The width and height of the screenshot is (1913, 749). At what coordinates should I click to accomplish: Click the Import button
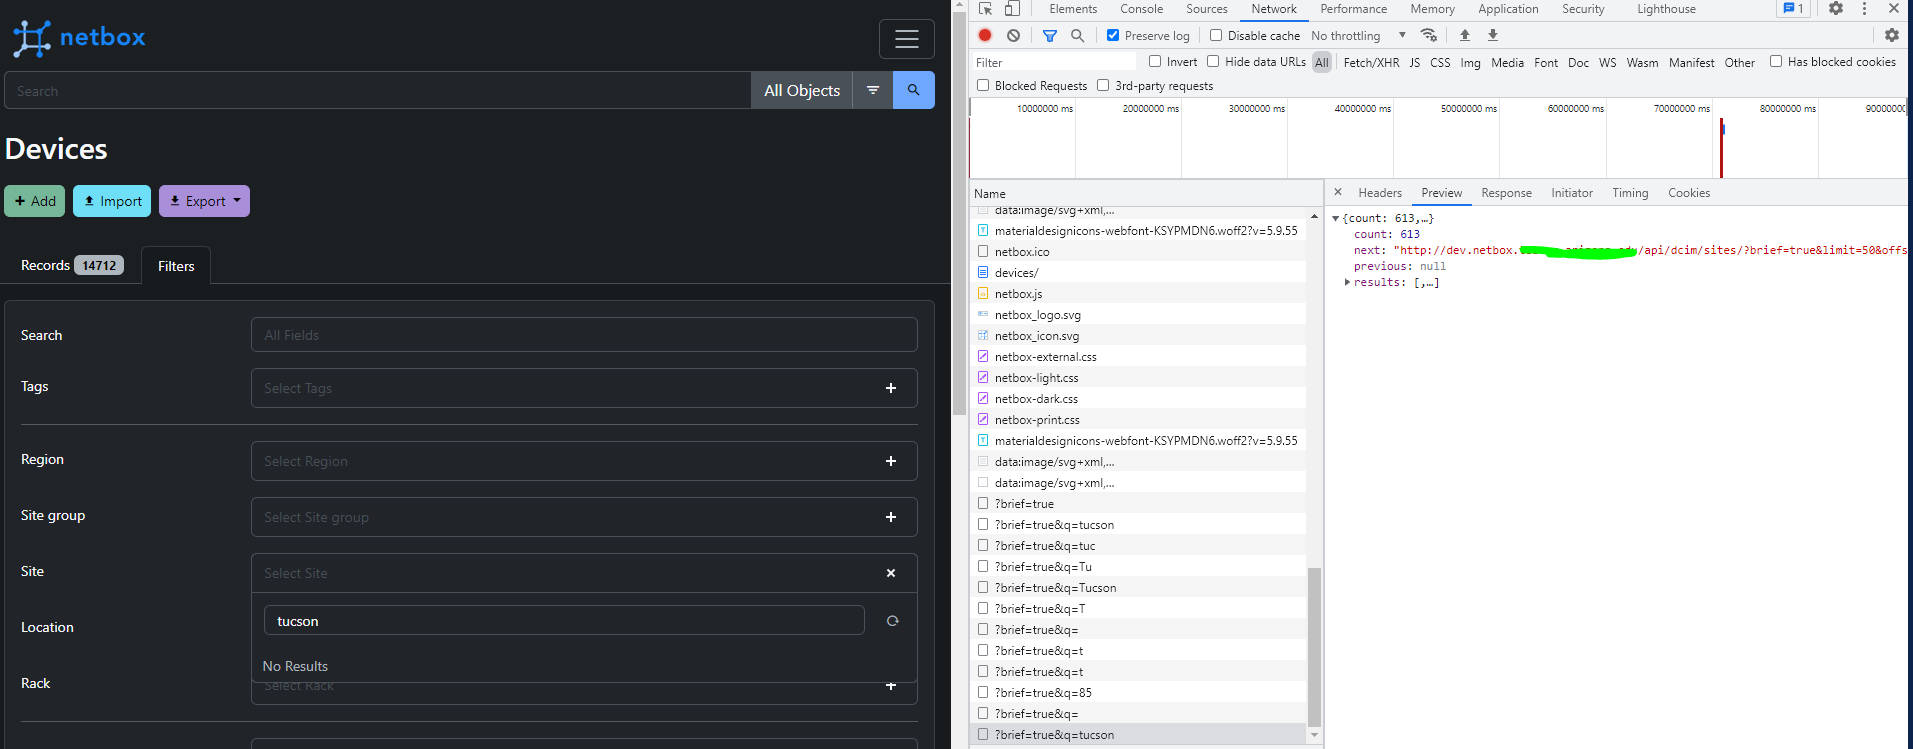(x=112, y=201)
